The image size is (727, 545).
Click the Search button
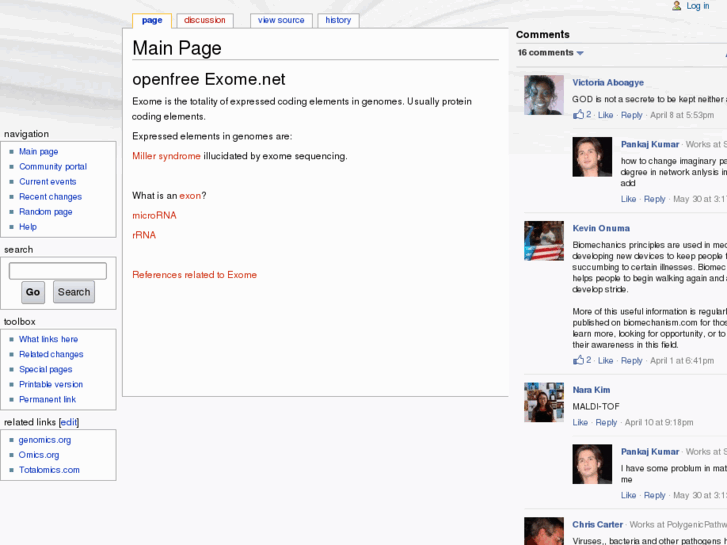pos(74,292)
